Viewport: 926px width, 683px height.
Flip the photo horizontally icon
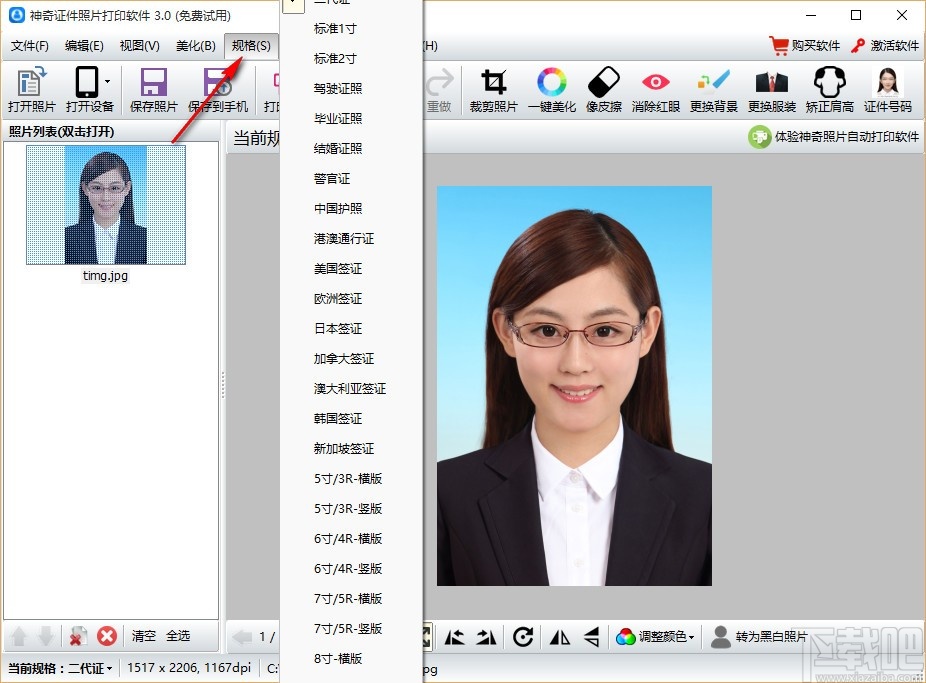point(560,637)
